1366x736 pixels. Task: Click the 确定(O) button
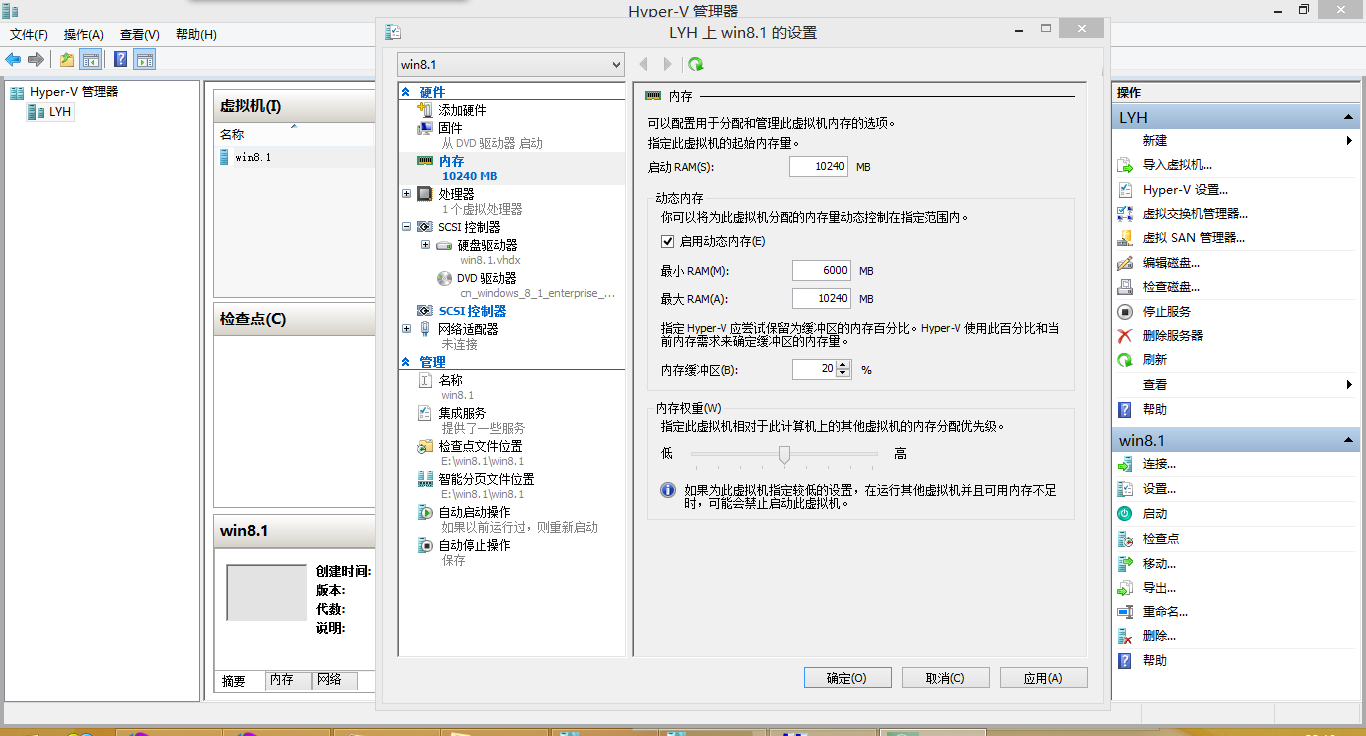click(846, 678)
